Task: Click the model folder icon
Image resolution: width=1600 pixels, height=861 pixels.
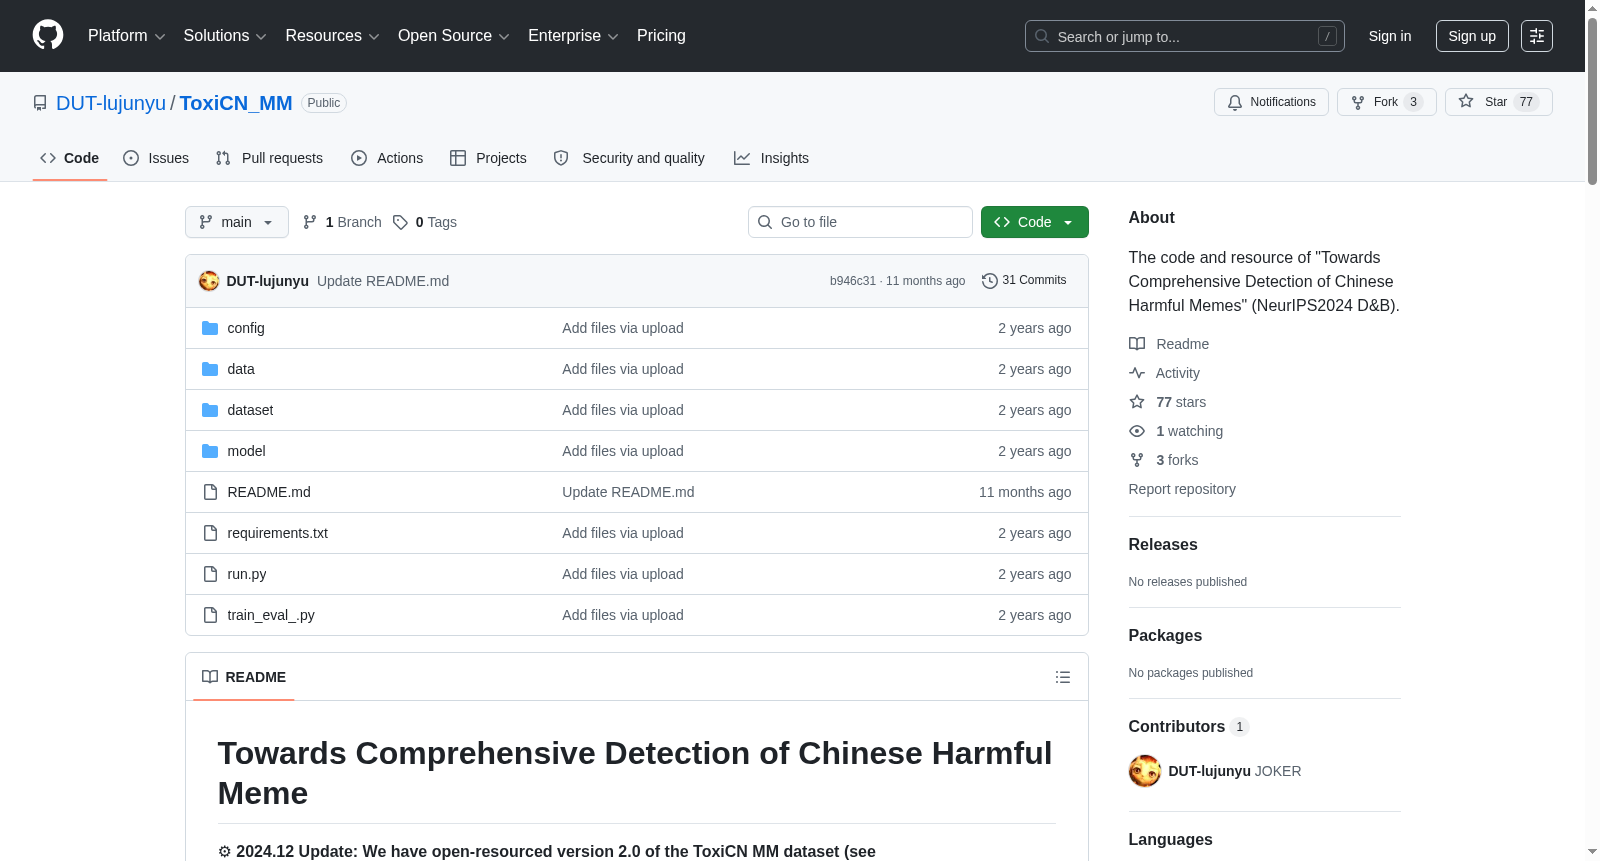Action: (x=210, y=451)
